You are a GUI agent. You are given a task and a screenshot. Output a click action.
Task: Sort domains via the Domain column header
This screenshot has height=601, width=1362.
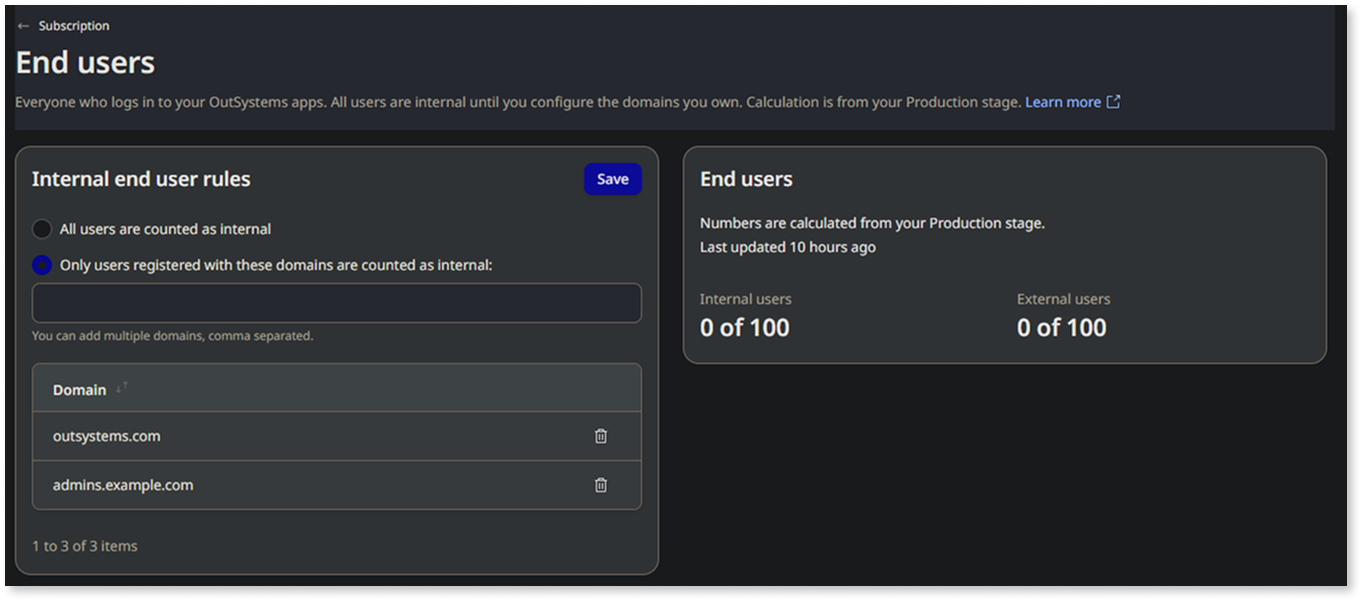pos(79,389)
